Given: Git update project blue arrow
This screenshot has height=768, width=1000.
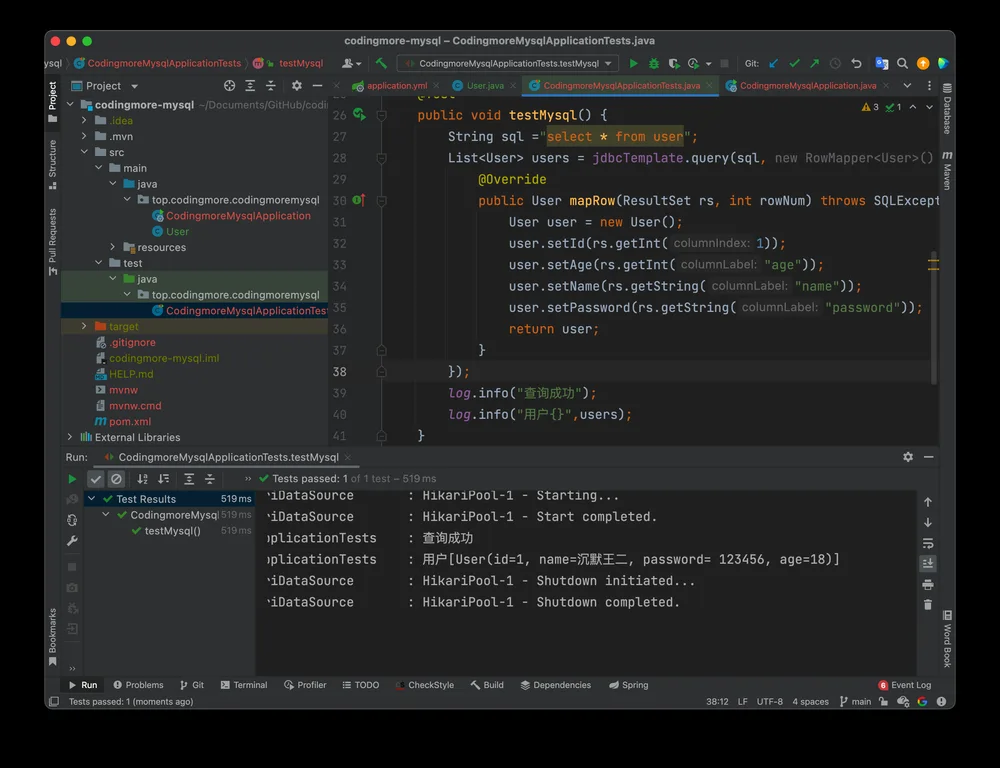Looking at the screenshot, I should pos(774,63).
